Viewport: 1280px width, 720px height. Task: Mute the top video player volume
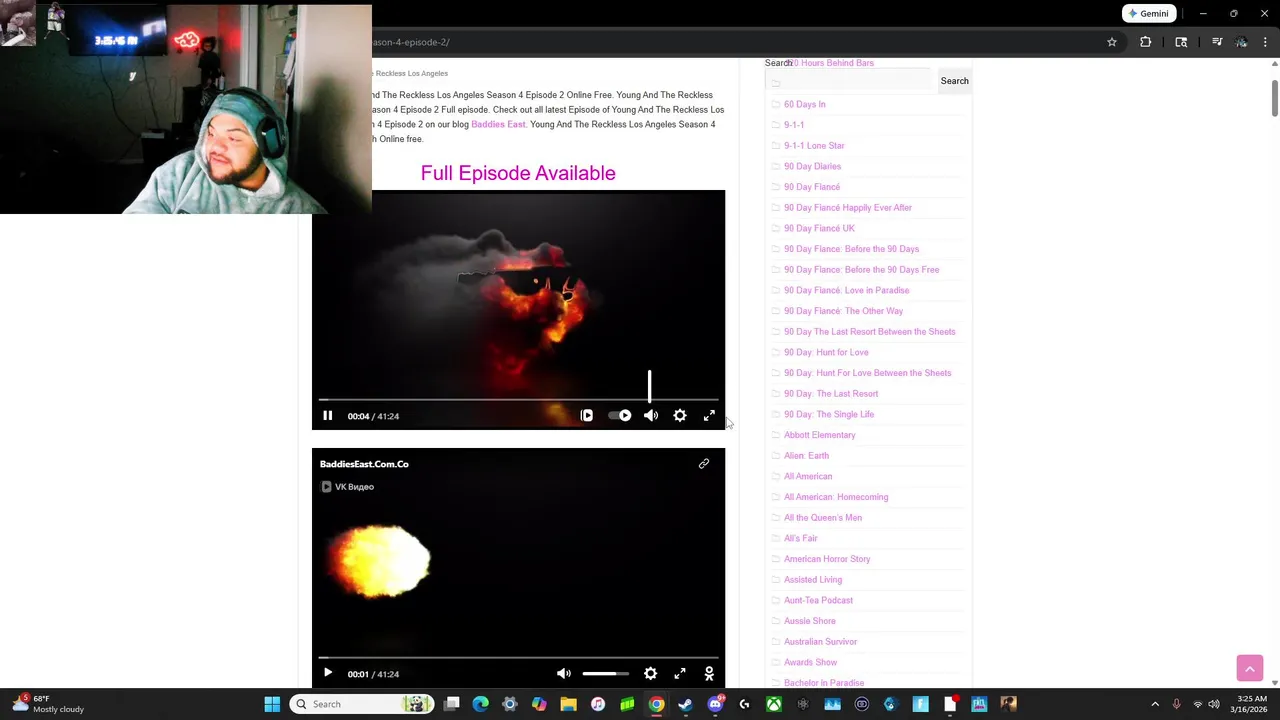coord(651,416)
